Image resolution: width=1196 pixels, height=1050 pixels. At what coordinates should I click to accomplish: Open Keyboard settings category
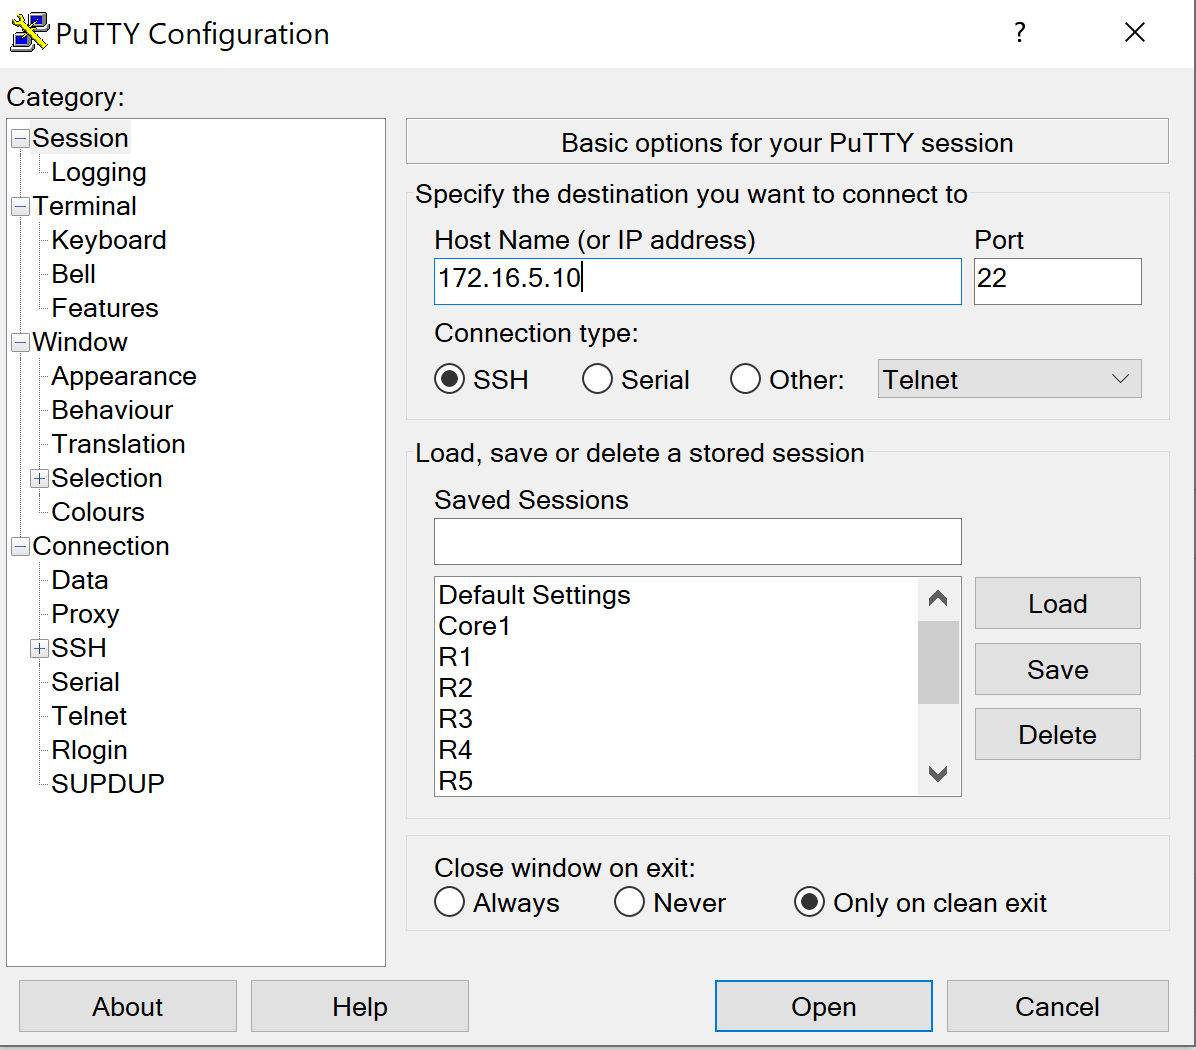(108, 240)
